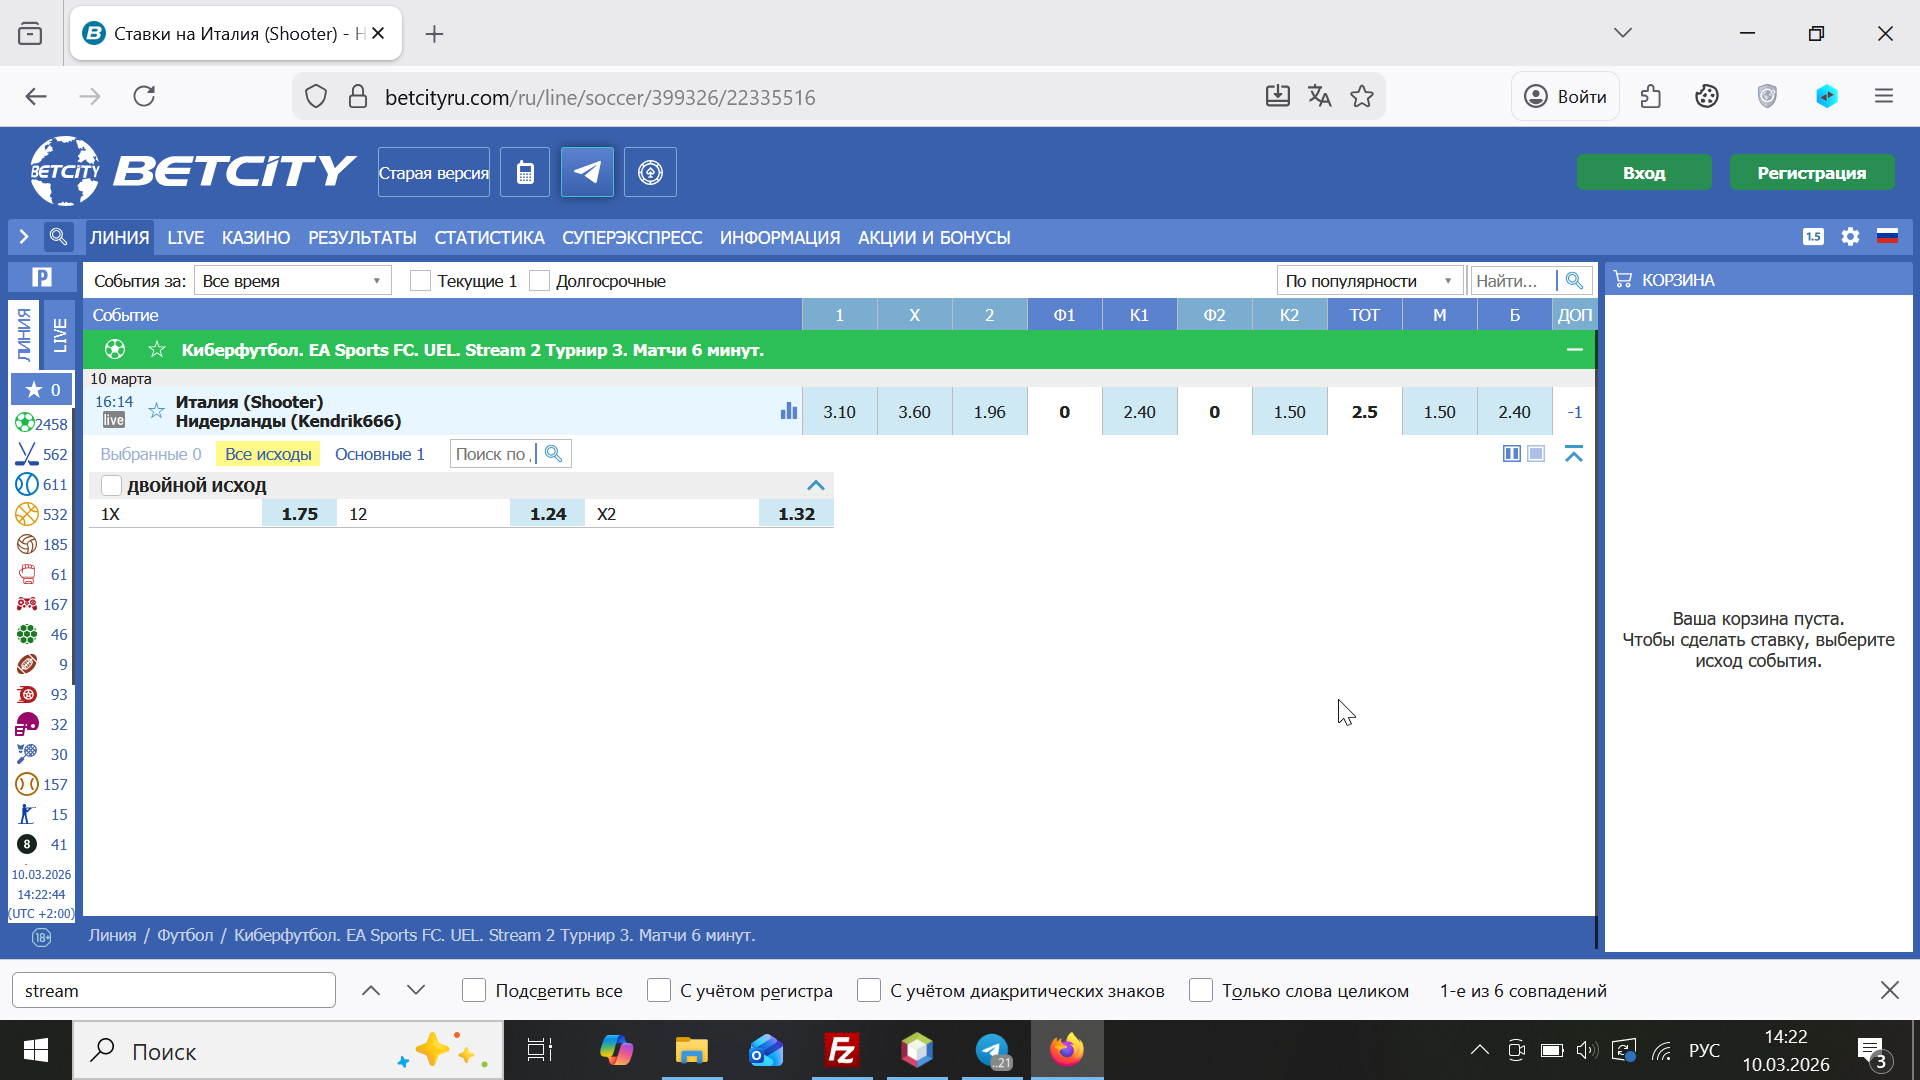Check the ДВОЙНОЙ ИСХОД checkbox
This screenshot has height=1080, width=1920.
112,486
